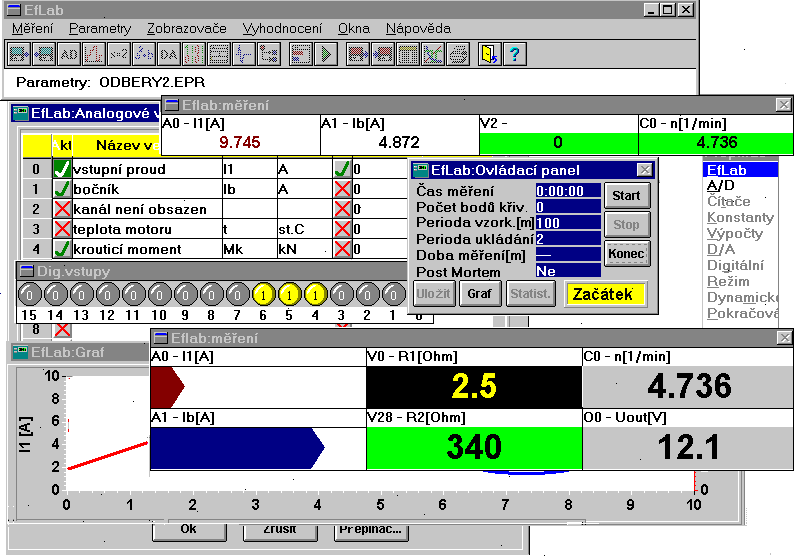Open the Zobrazovače menu
The height and width of the screenshot is (556, 794).
(186, 29)
